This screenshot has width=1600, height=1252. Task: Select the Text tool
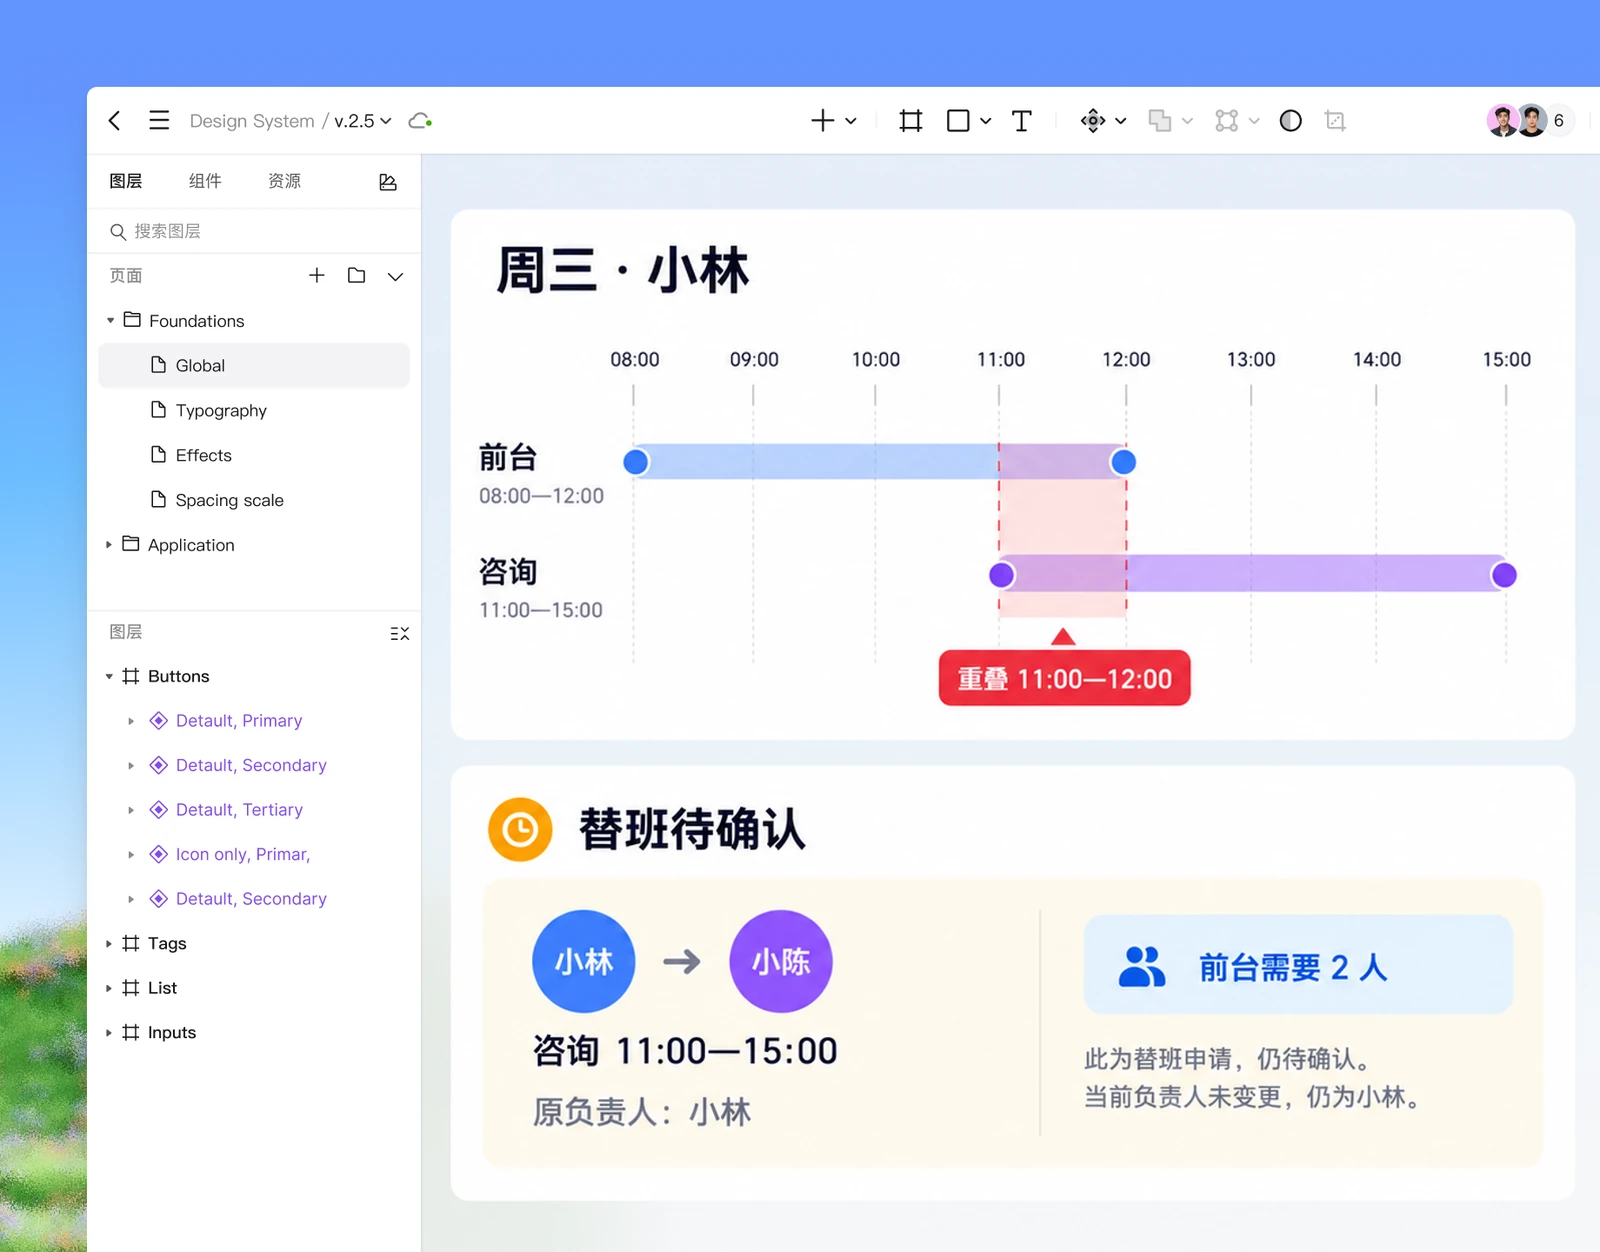[1021, 121]
